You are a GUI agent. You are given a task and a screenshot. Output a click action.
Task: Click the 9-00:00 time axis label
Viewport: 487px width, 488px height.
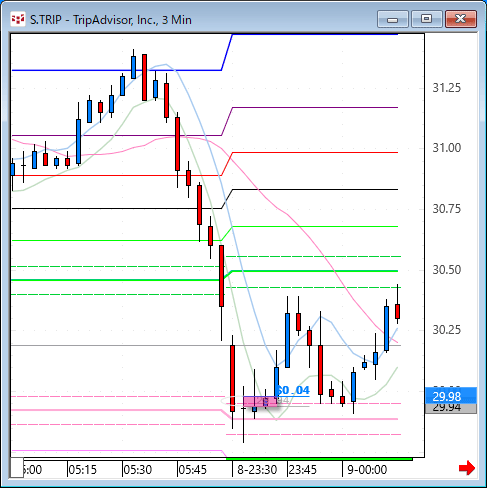click(x=367, y=470)
